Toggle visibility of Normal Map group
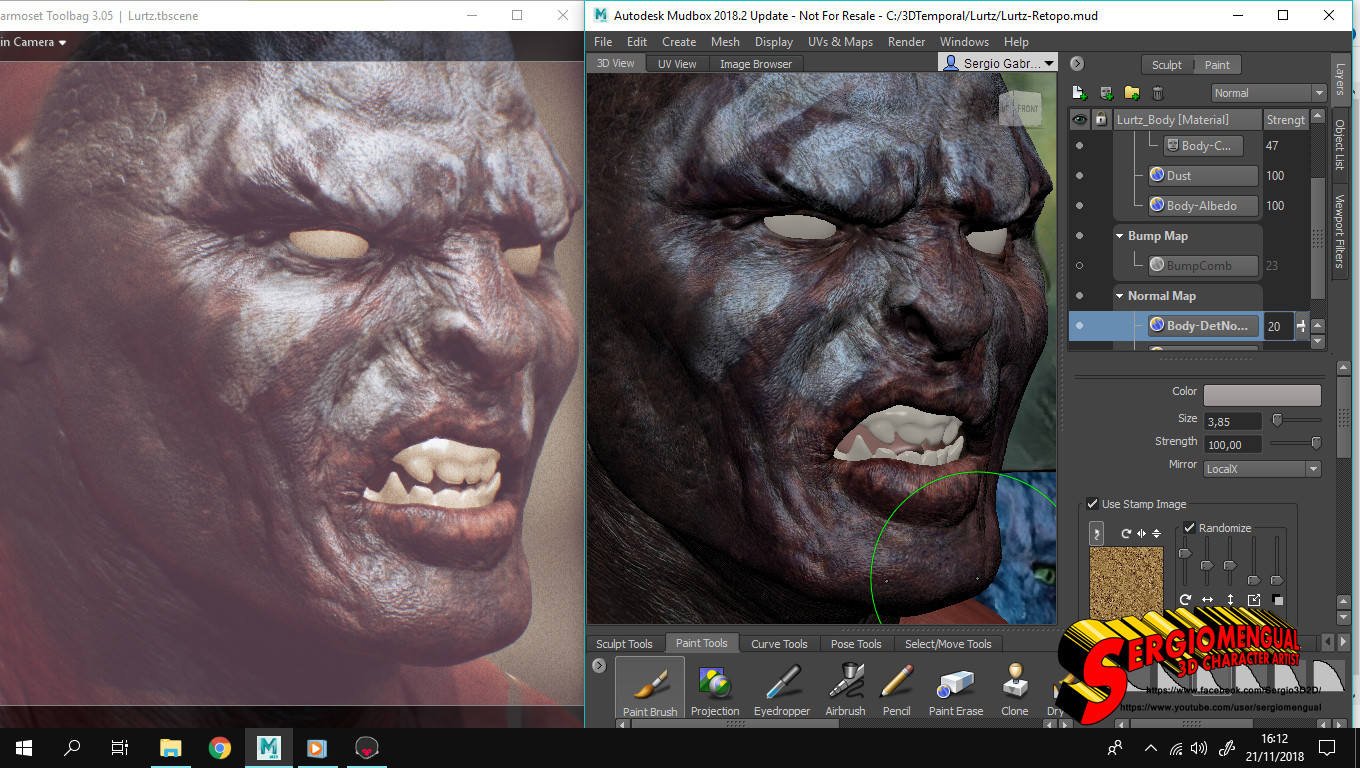This screenshot has height=768, width=1360. point(1079,296)
